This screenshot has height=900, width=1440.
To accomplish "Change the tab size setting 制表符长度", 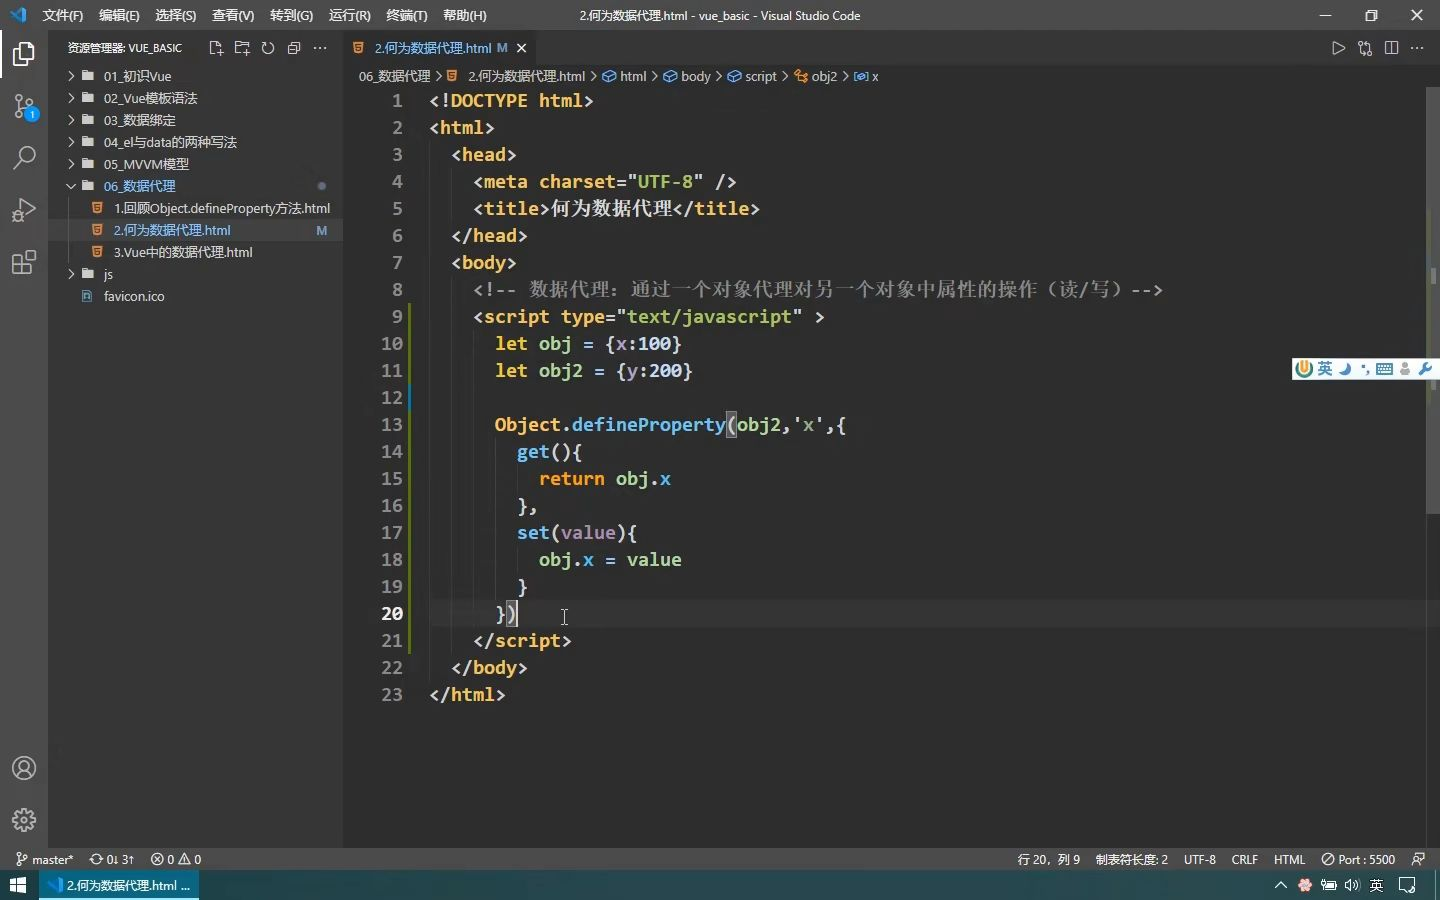I will (1132, 859).
